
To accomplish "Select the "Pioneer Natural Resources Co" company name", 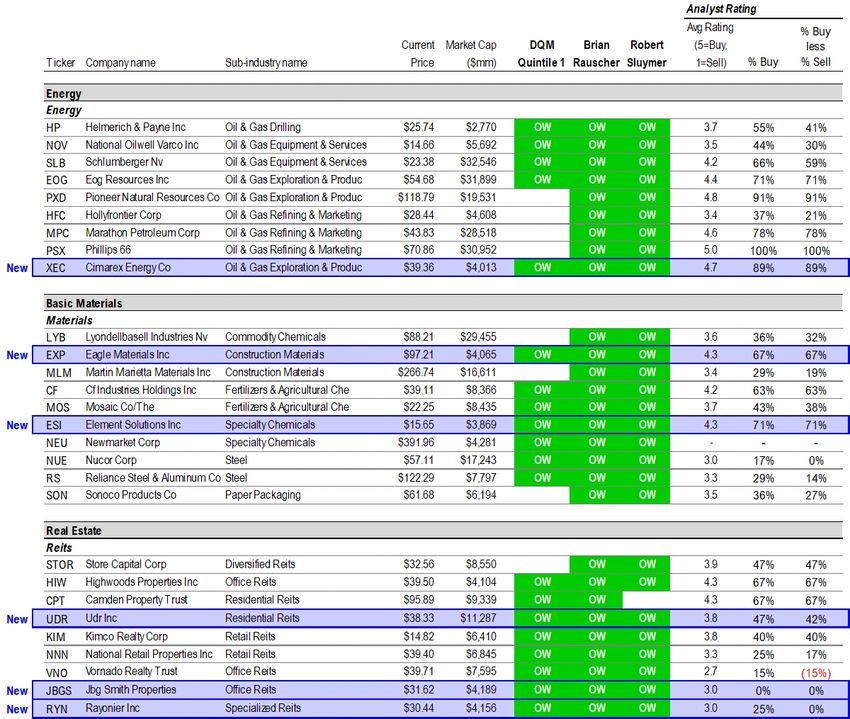I will (x=152, y=197).
